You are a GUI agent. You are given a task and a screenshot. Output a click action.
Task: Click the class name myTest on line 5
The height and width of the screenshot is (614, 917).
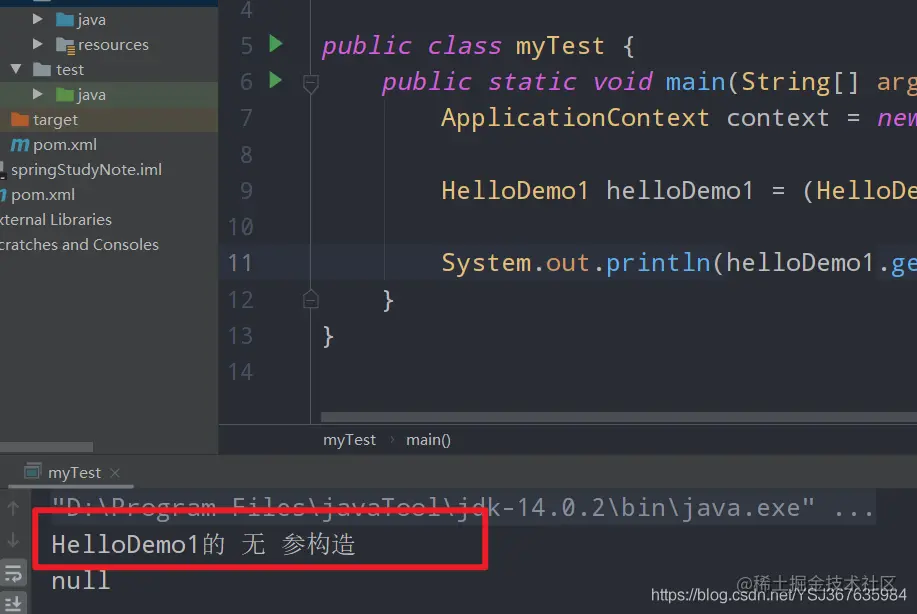(x=560, y=46)
